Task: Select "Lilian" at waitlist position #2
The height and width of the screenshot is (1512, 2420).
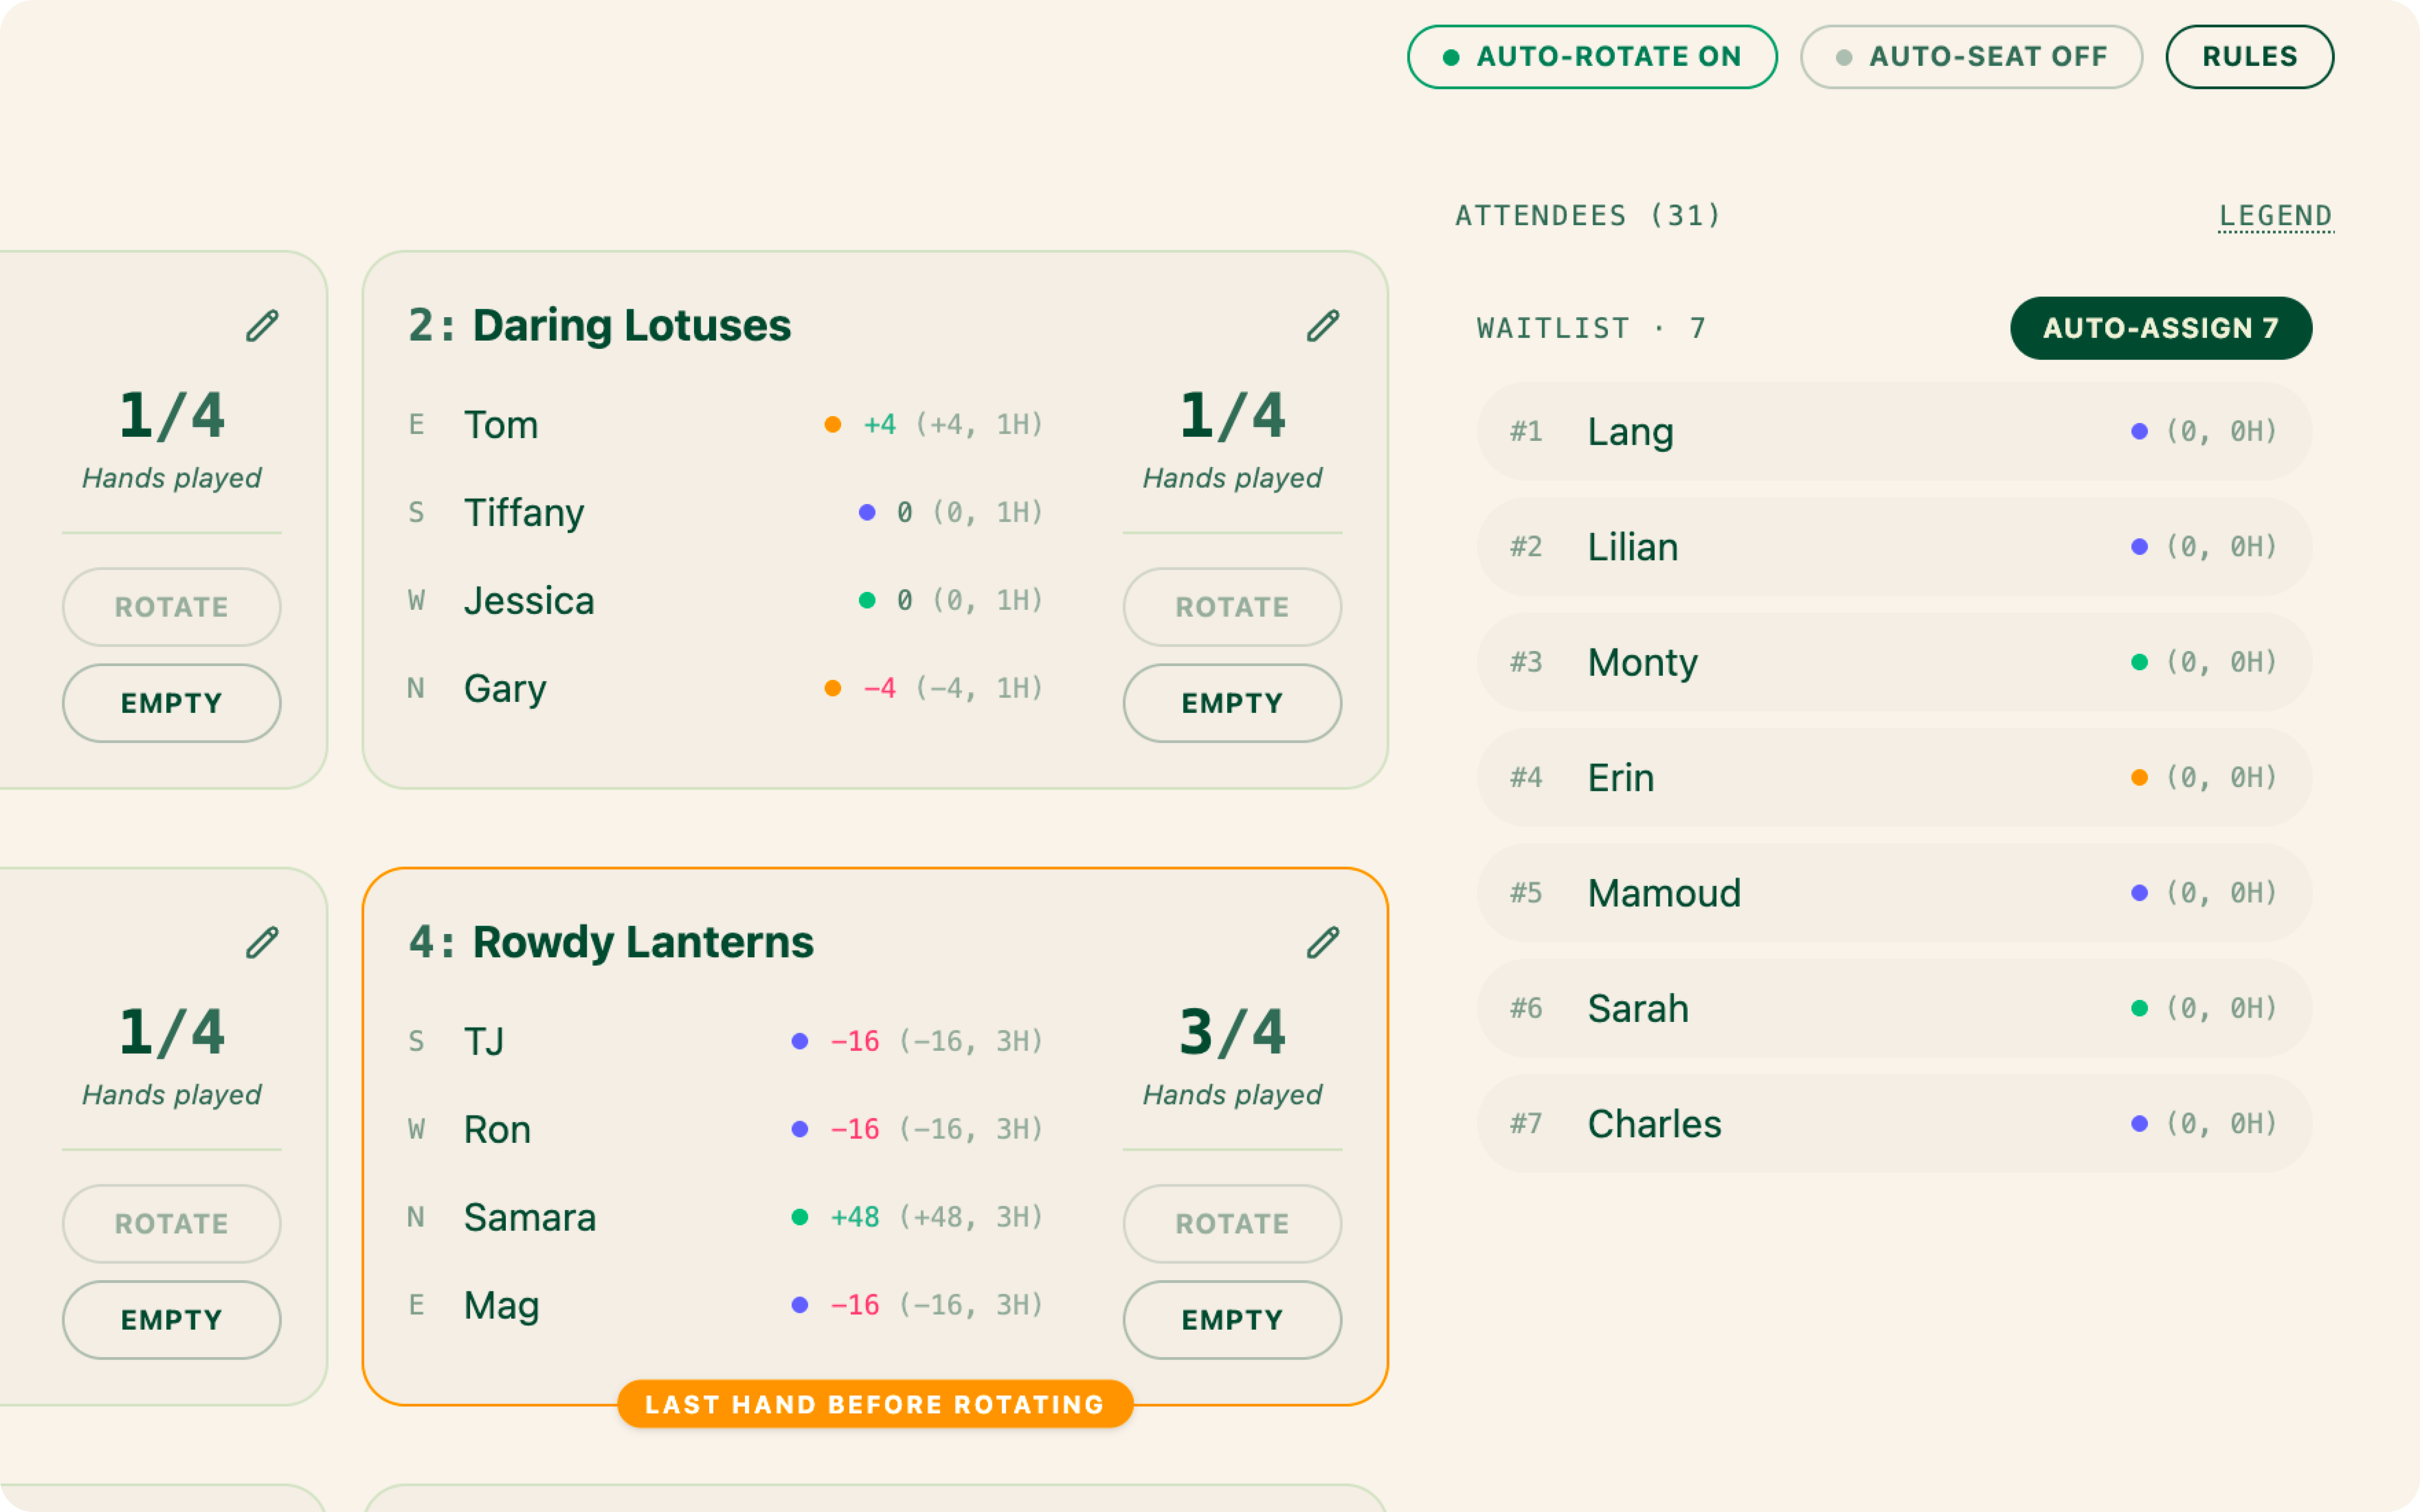Action: pos(1633,547)
